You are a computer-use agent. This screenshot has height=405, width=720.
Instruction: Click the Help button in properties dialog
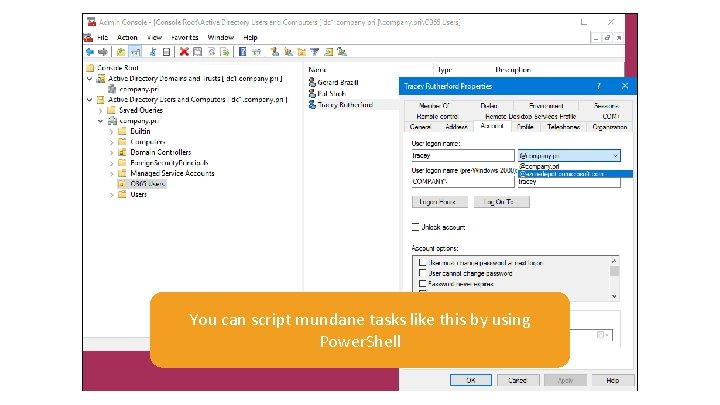(613, 380)
